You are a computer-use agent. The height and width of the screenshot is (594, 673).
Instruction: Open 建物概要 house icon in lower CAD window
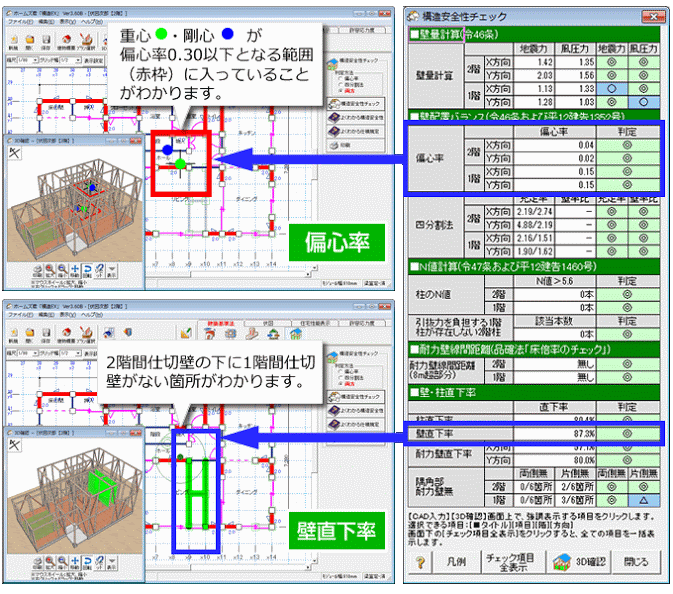point(66,334)
